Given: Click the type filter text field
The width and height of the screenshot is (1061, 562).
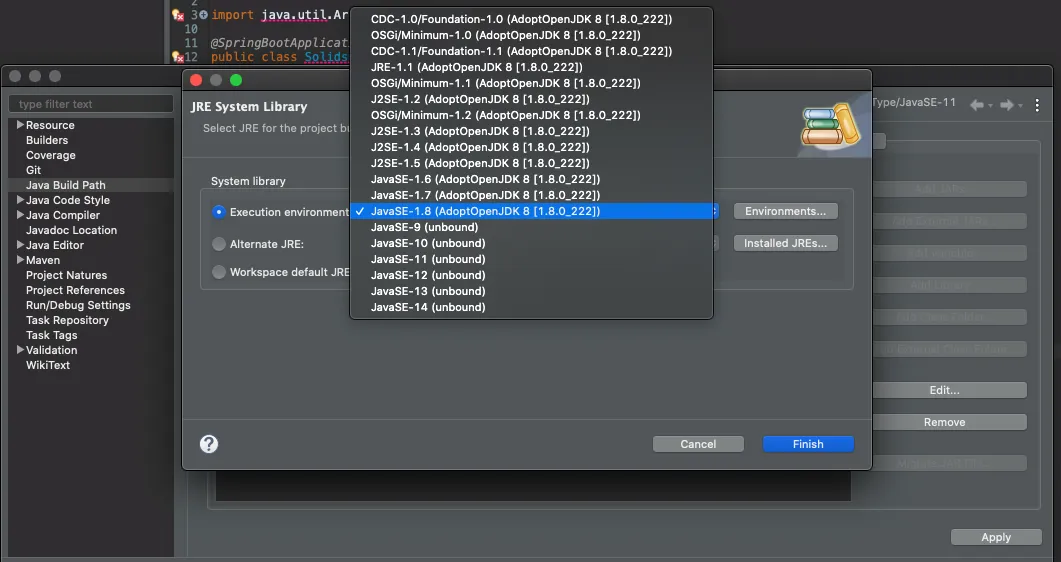Looking at the screenshot, I should (x=91, y=104).
